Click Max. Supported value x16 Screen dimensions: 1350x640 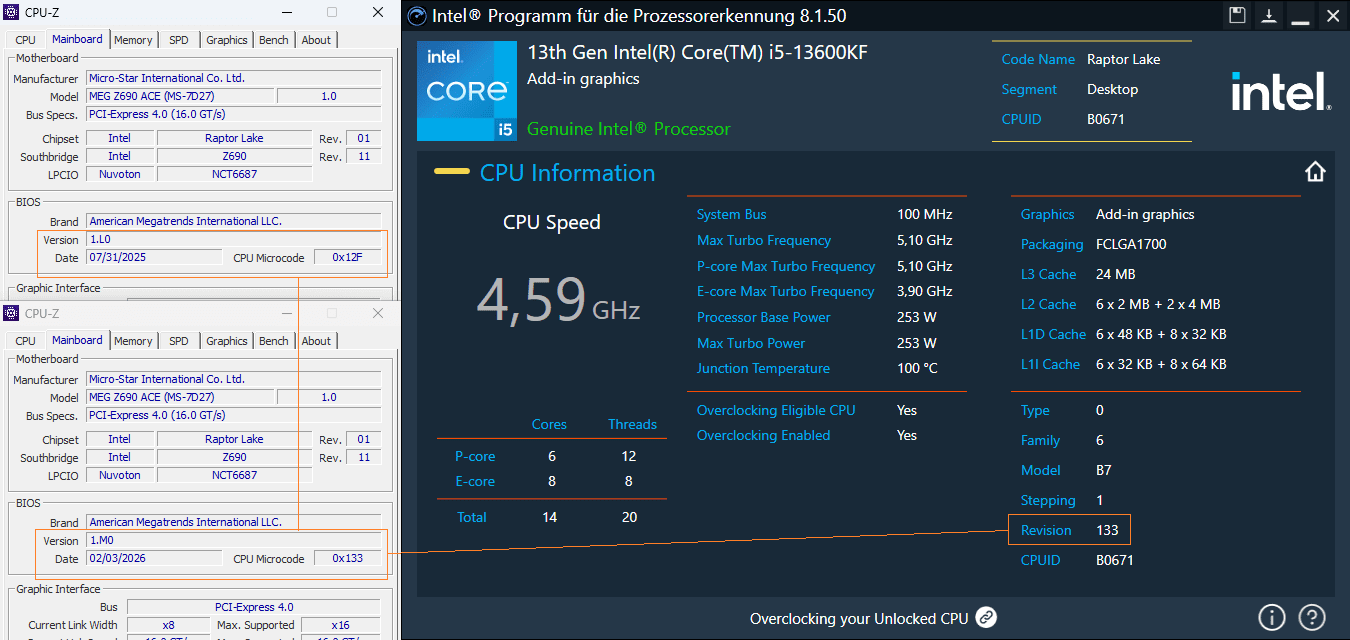(340, 625)
